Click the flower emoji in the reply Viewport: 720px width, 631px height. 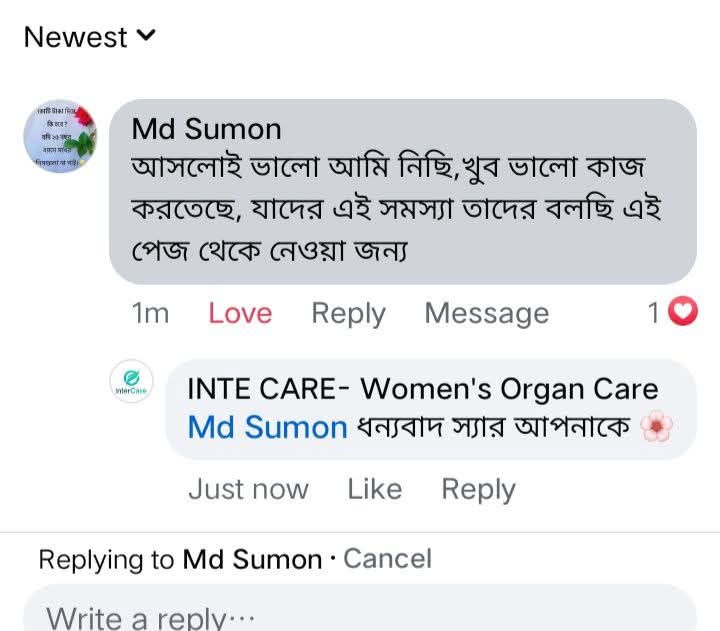[x=656, y=428]
